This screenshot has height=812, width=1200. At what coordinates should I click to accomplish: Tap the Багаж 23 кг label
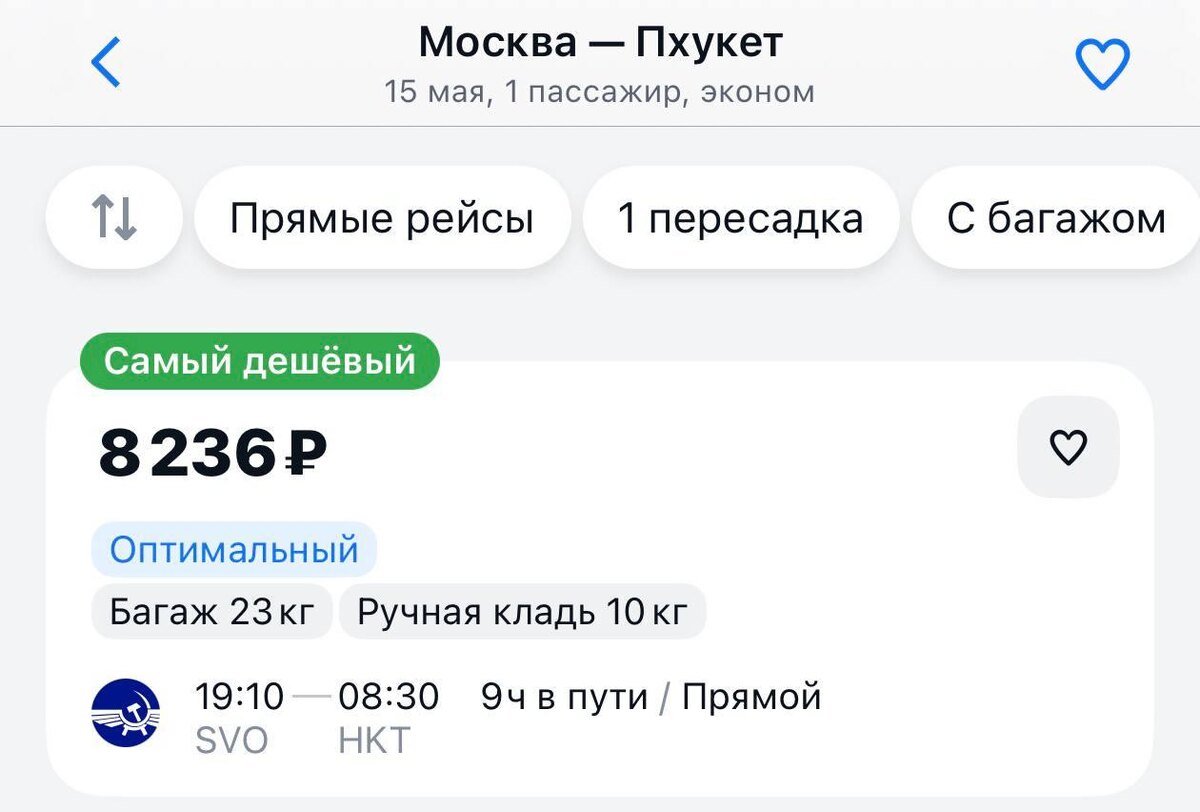click(x=212, y=611)
